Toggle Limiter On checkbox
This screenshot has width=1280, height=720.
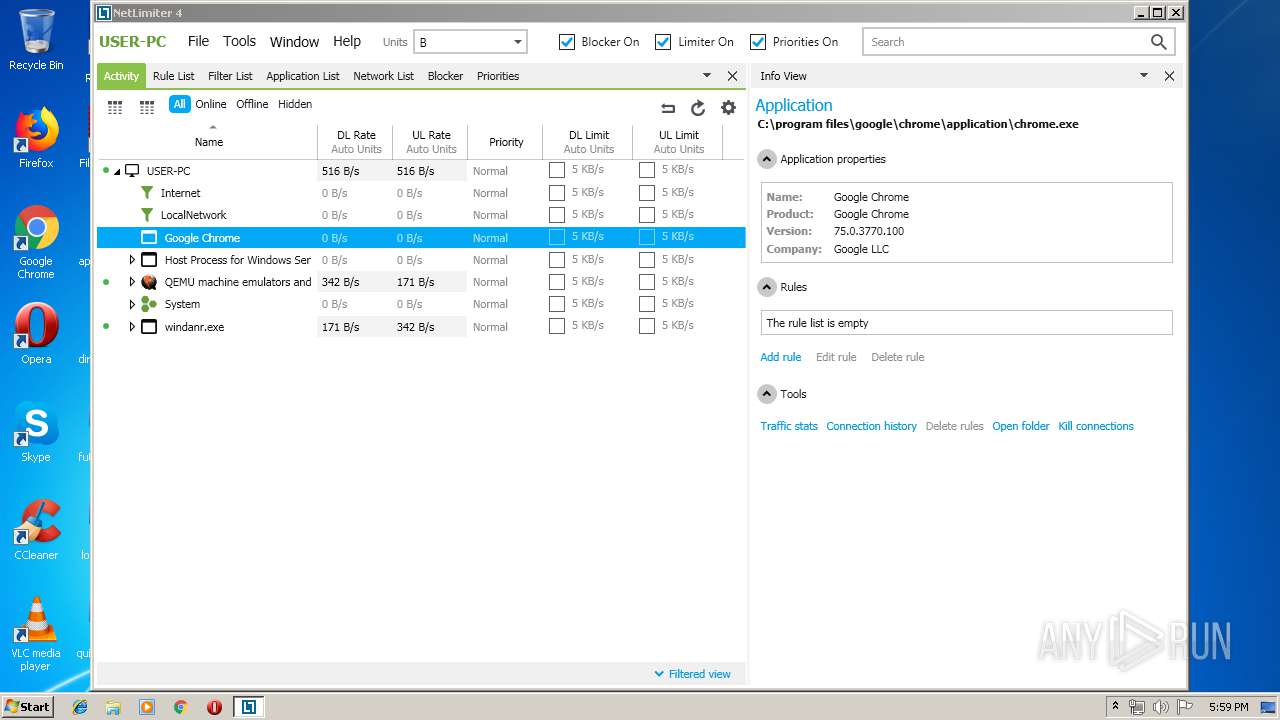click(663, 42)
